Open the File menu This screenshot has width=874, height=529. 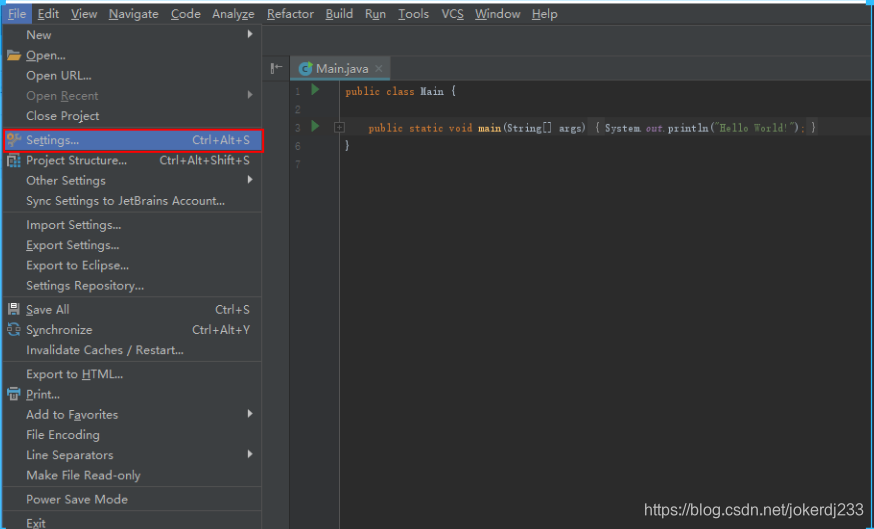[17, 14]
